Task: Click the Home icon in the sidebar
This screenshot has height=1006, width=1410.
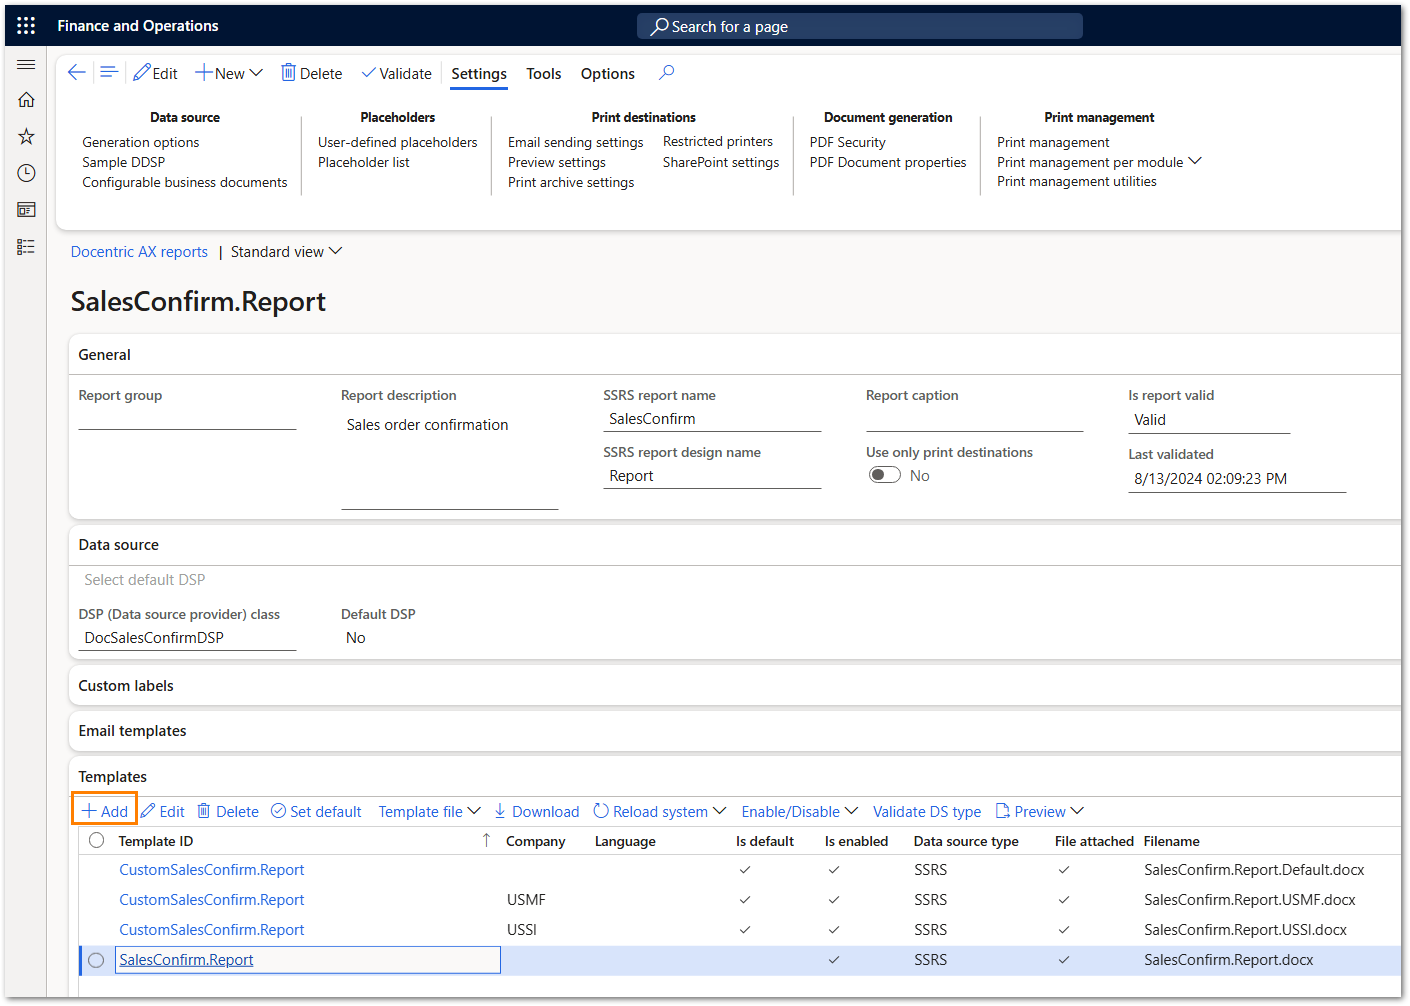Action: [27, 100]
